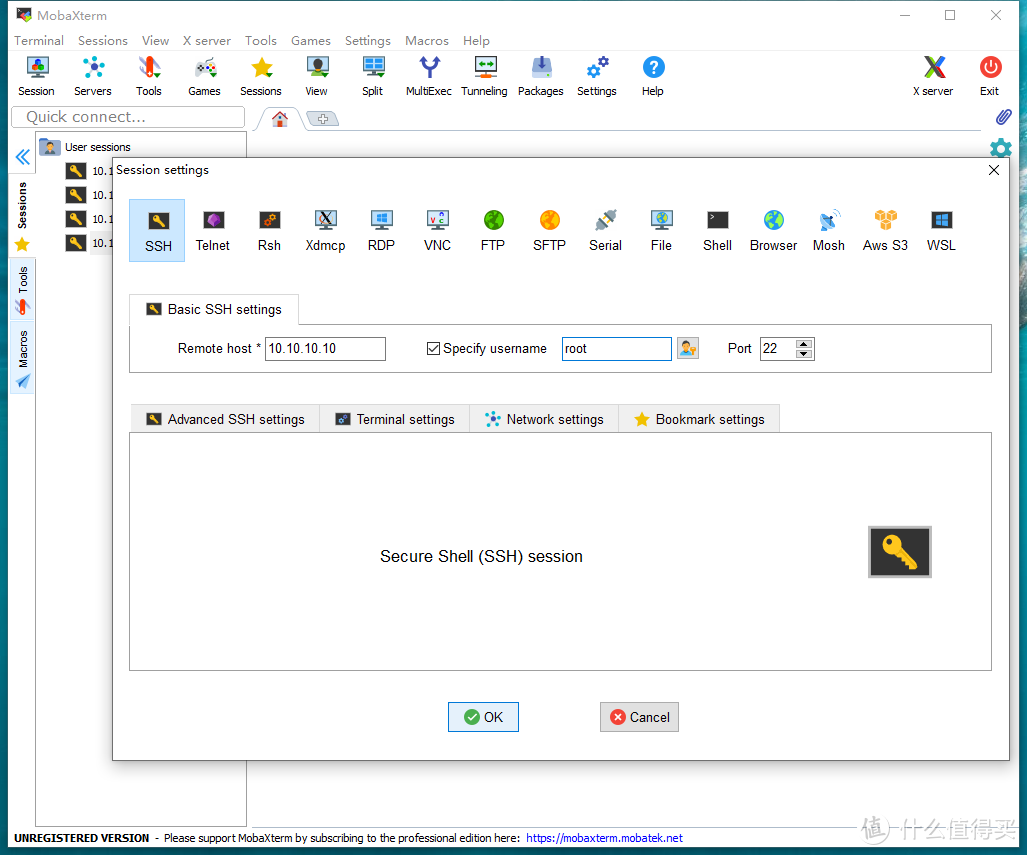Select the SFTP session type
This screenshot has width=1027, height=855.
coord(550,231)
